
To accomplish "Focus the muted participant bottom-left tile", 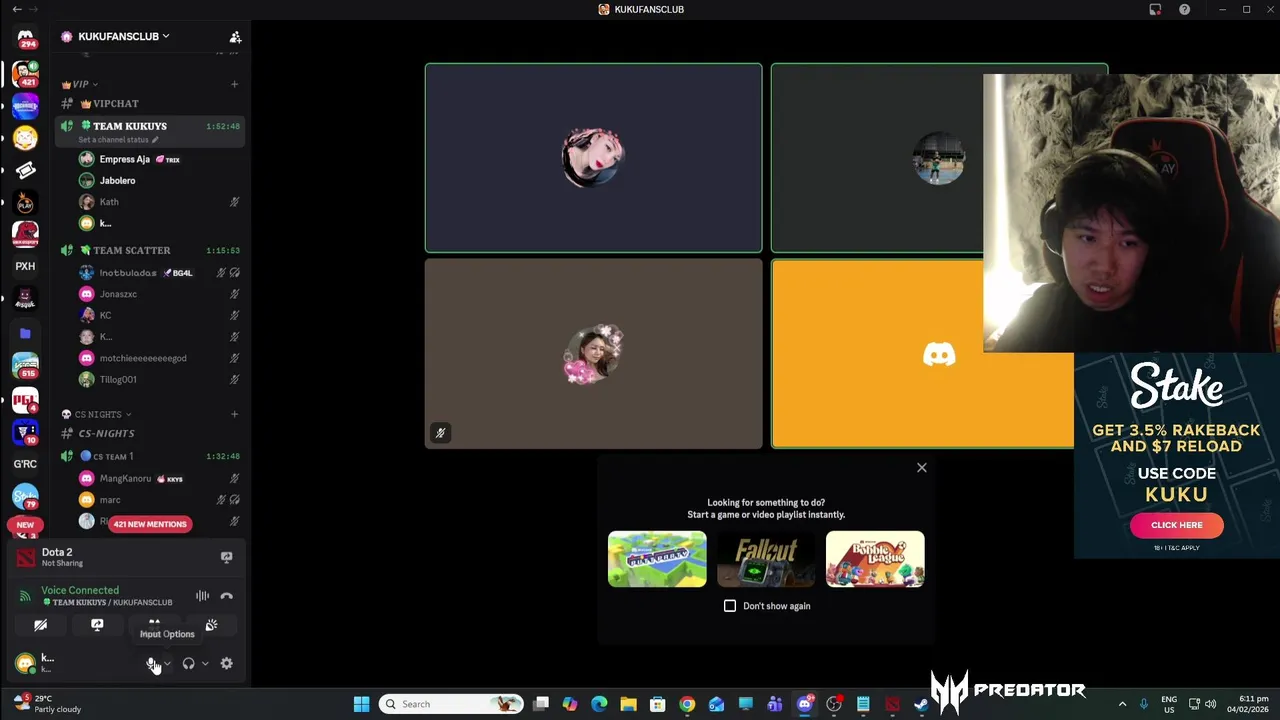I will click(x=593, y=354).
